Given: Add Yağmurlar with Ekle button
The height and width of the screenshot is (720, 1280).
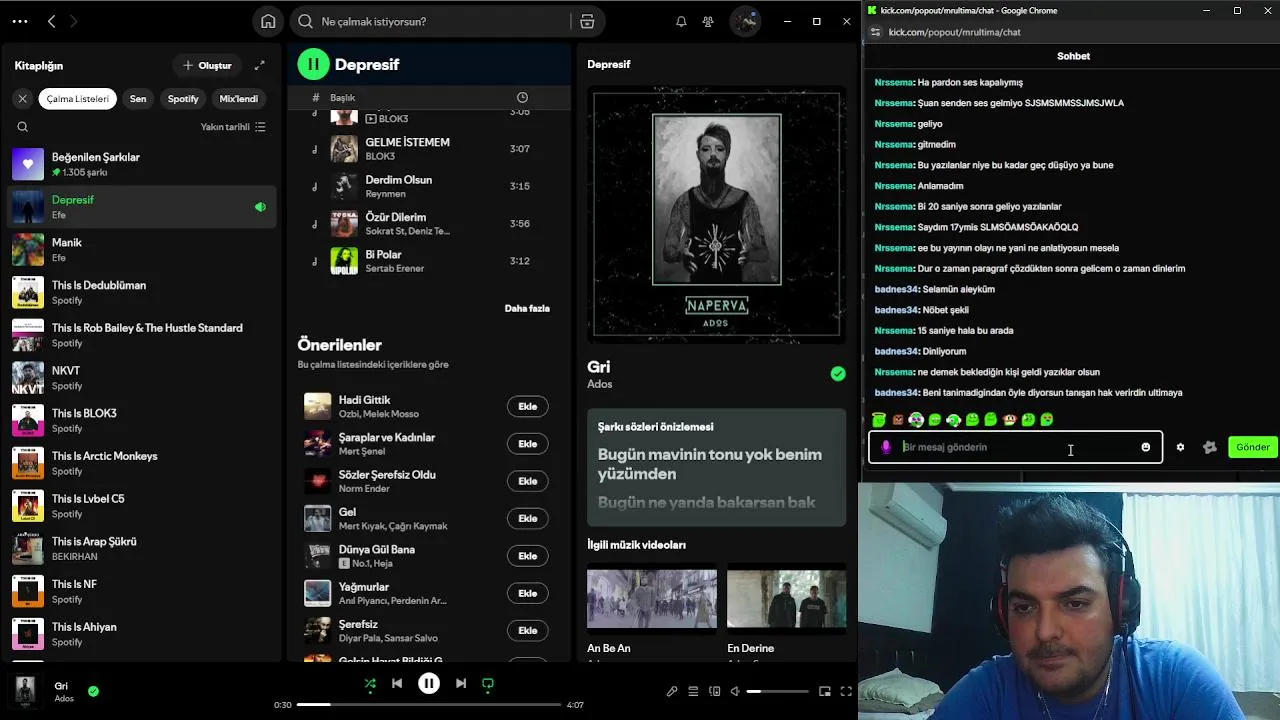Looking at the screenshot, I should (x=527, y=593).
